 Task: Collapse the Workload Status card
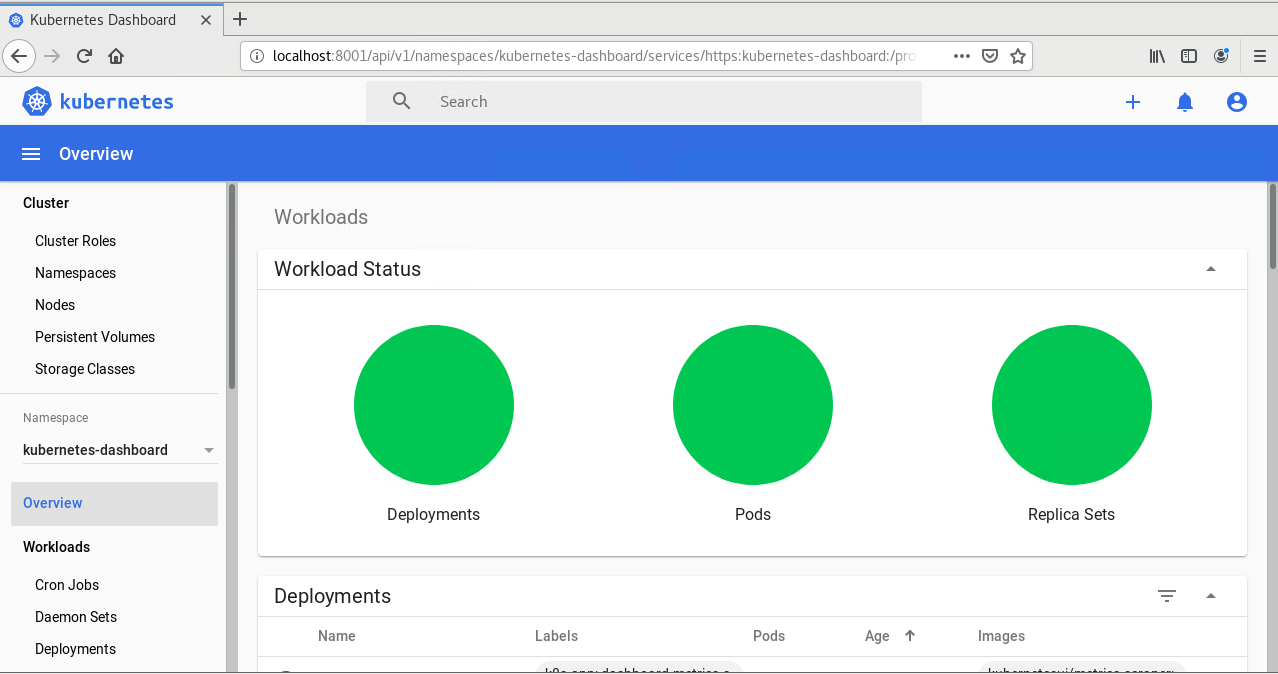pos(1211,269)
